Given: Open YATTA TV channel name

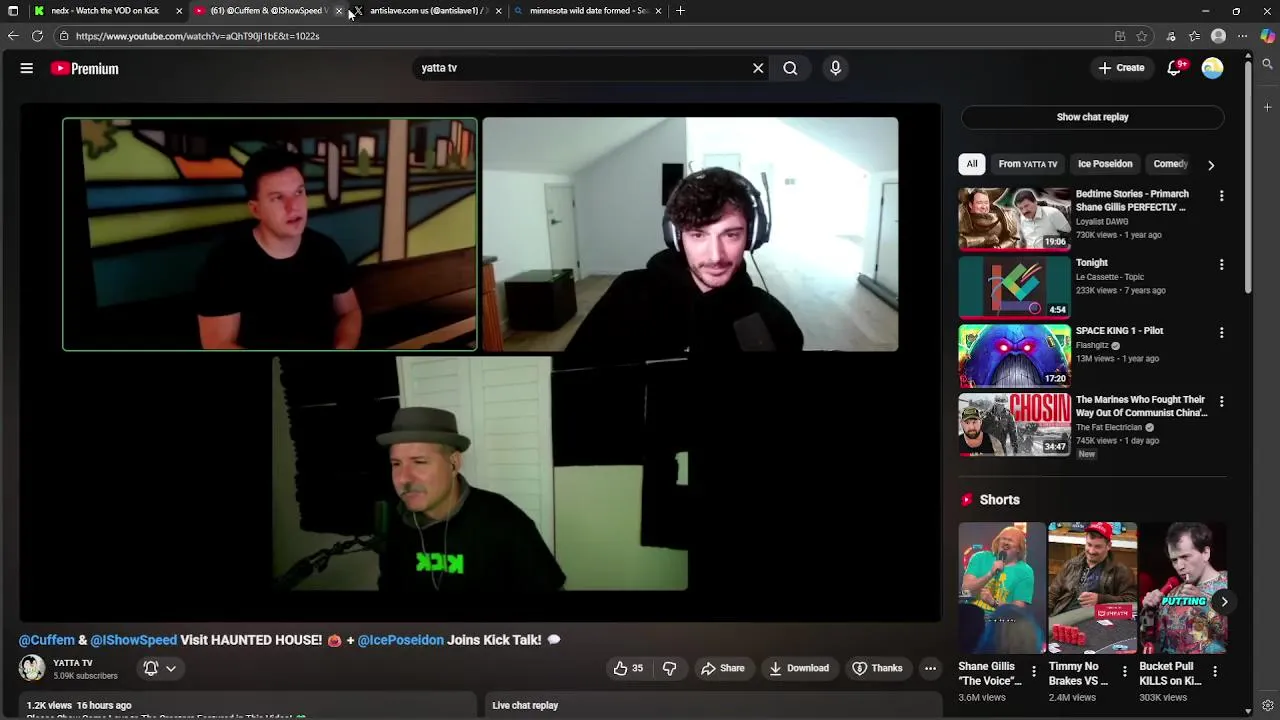Looking at the screenshot, I should (x=73, y=663).
